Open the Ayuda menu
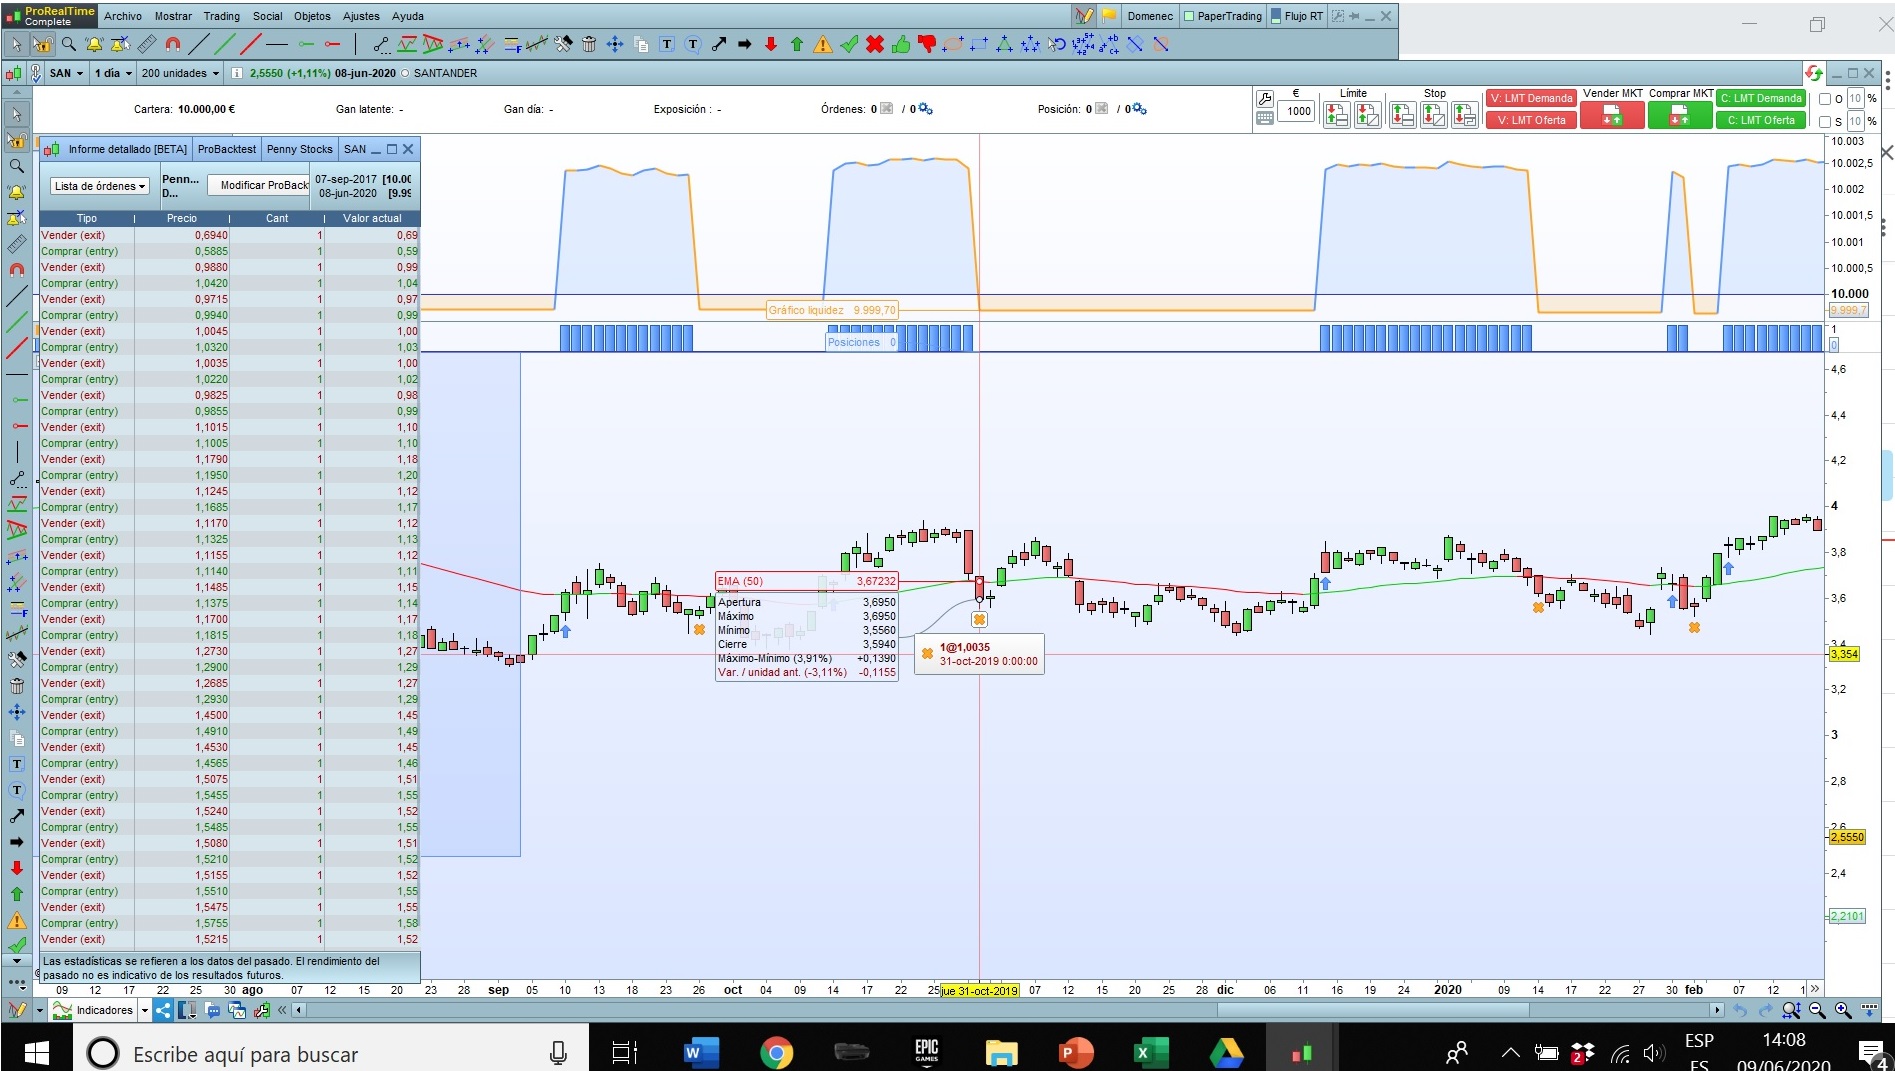The image size is (1895, 1071). point(408,16)
